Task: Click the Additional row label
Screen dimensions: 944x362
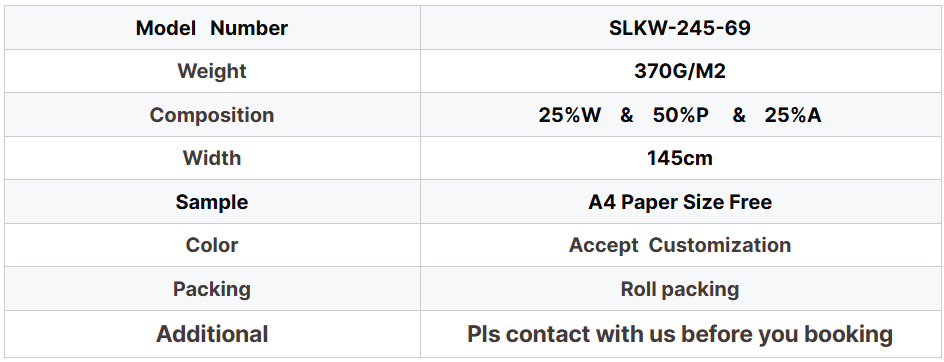Action: (212, 334)
